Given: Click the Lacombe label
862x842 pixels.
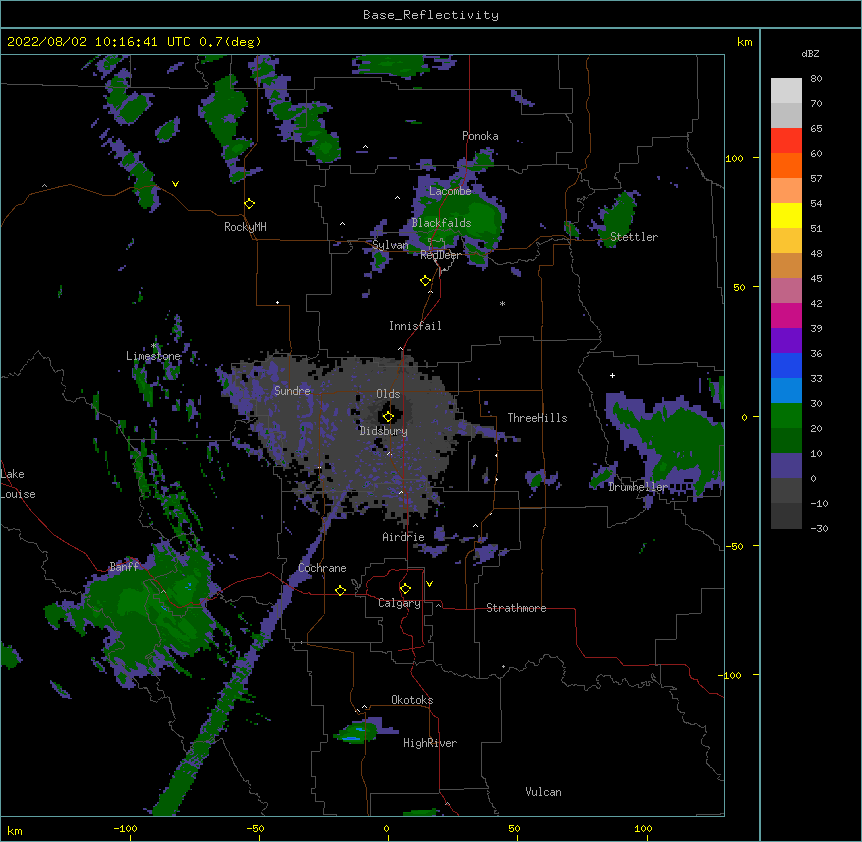Looking at the screenshot, I should 450,191.
